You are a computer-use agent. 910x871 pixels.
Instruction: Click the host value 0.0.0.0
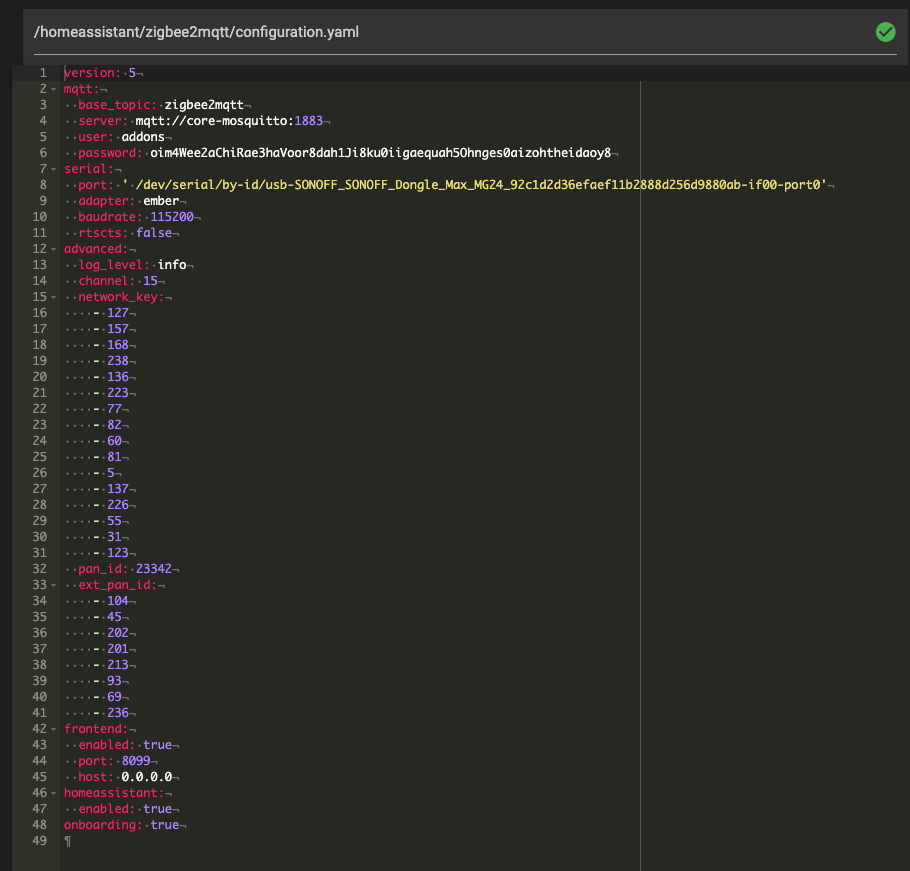pos(147,777)
